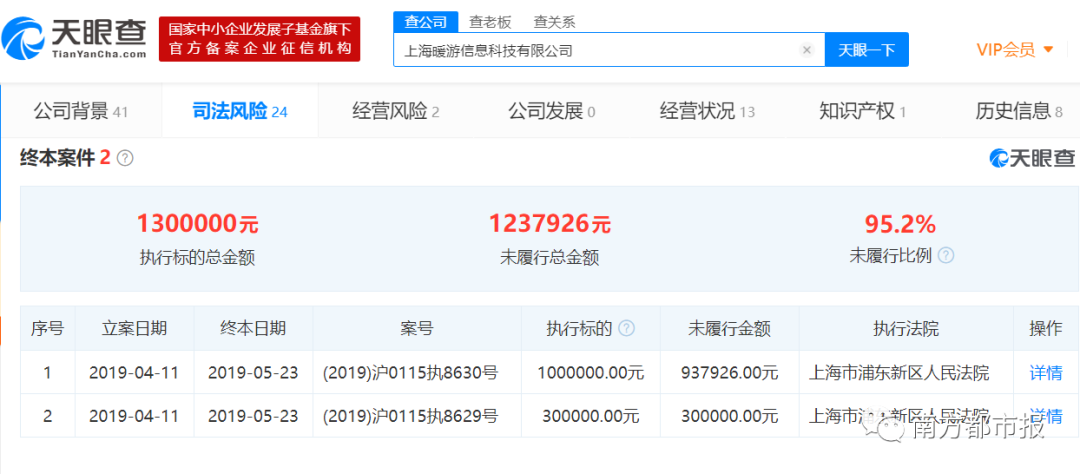The height and width of the screenshot is (474, 1080).
Task: Click the 案号 column header
Action: (x=417, y=329)
